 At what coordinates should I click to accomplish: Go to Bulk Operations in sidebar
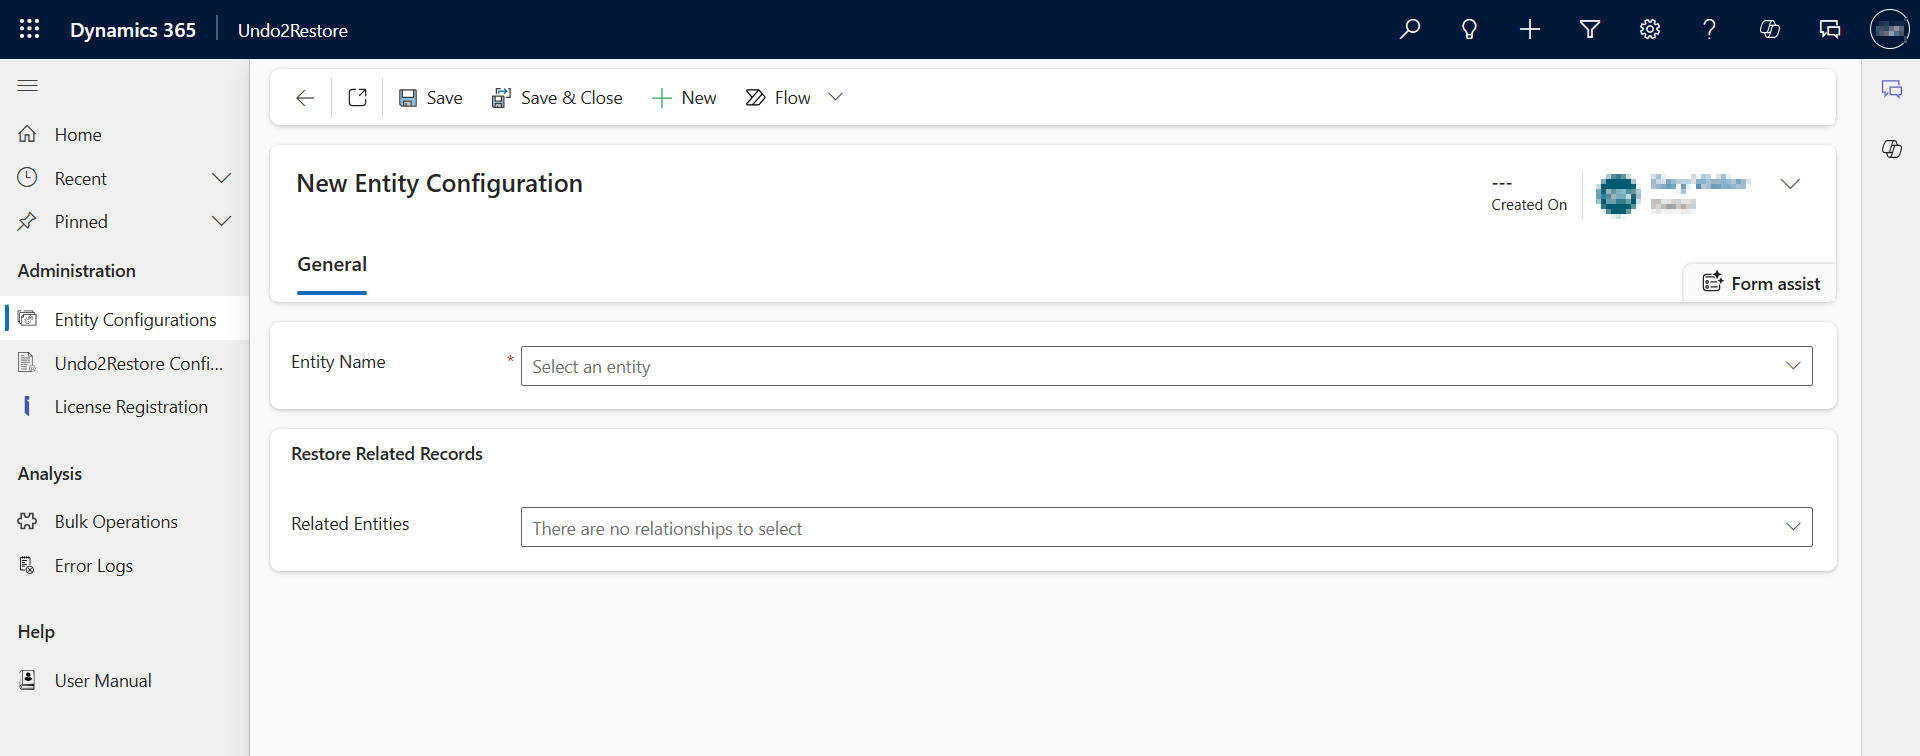116,522
